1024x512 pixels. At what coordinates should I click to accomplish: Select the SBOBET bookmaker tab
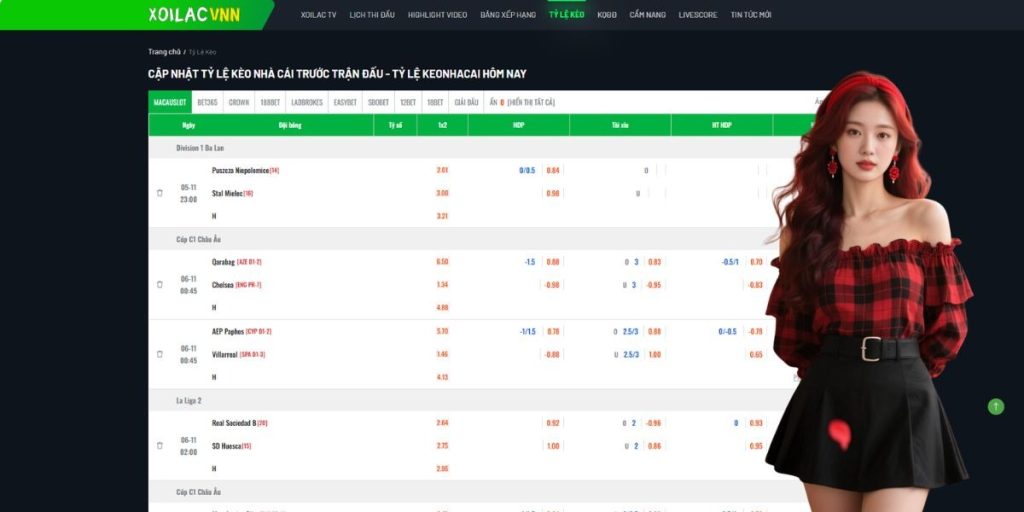tap(378, 102)
